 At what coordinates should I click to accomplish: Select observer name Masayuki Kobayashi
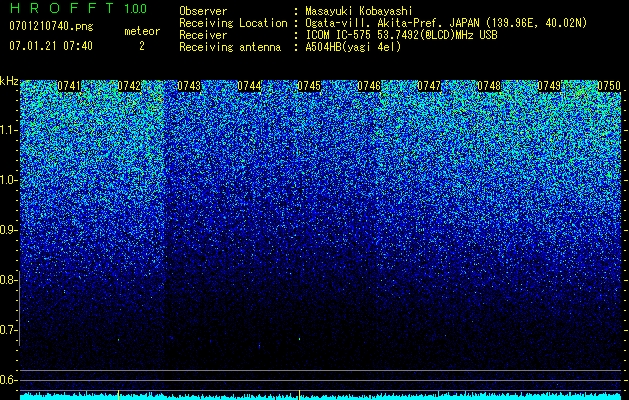click(359, 12)
